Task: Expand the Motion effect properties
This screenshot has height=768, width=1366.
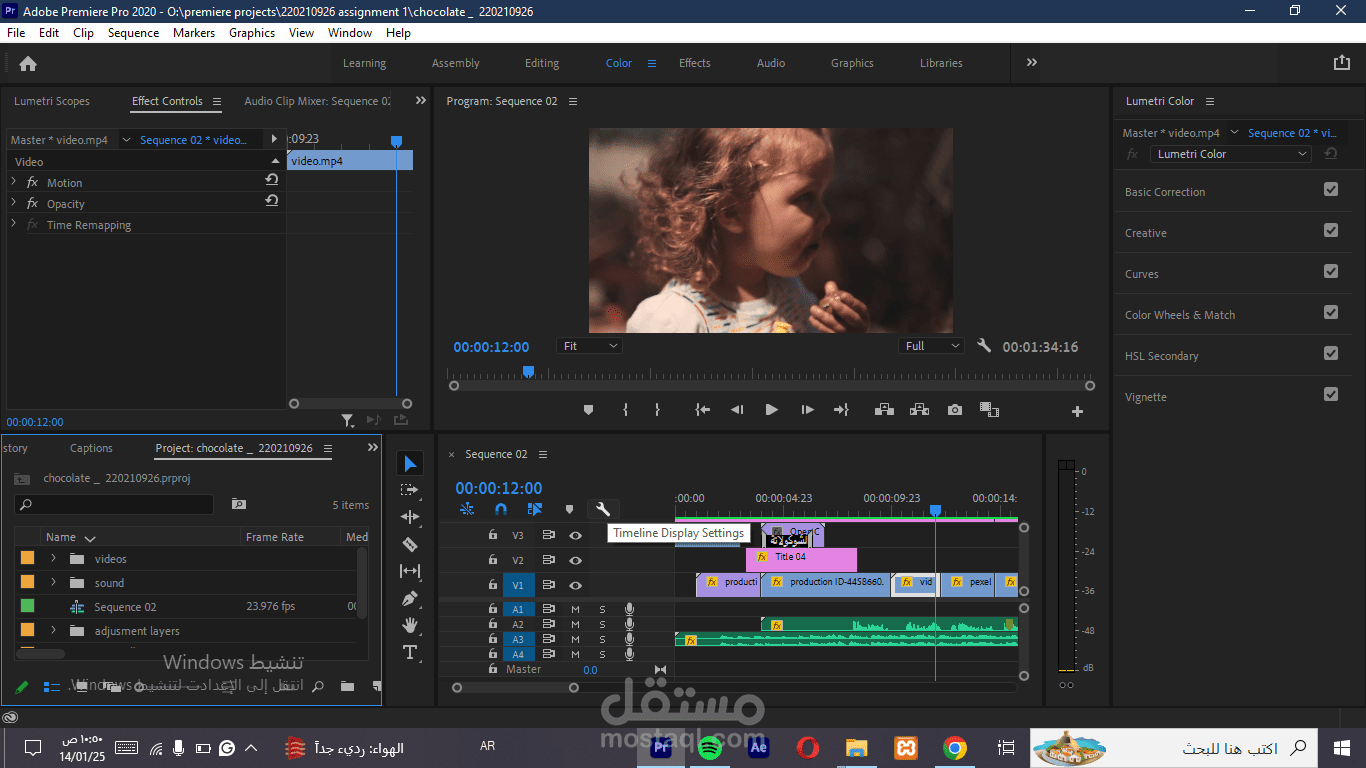Action: [x=14, y=182]
